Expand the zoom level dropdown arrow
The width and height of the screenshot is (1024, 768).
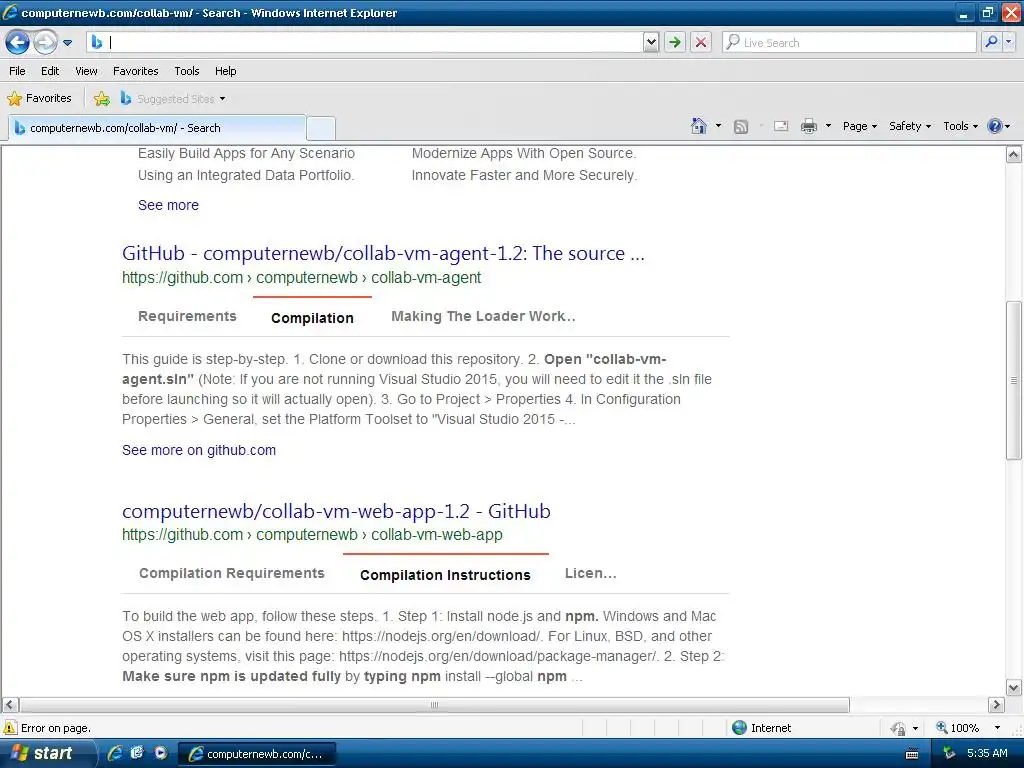[x=997, y=728]
